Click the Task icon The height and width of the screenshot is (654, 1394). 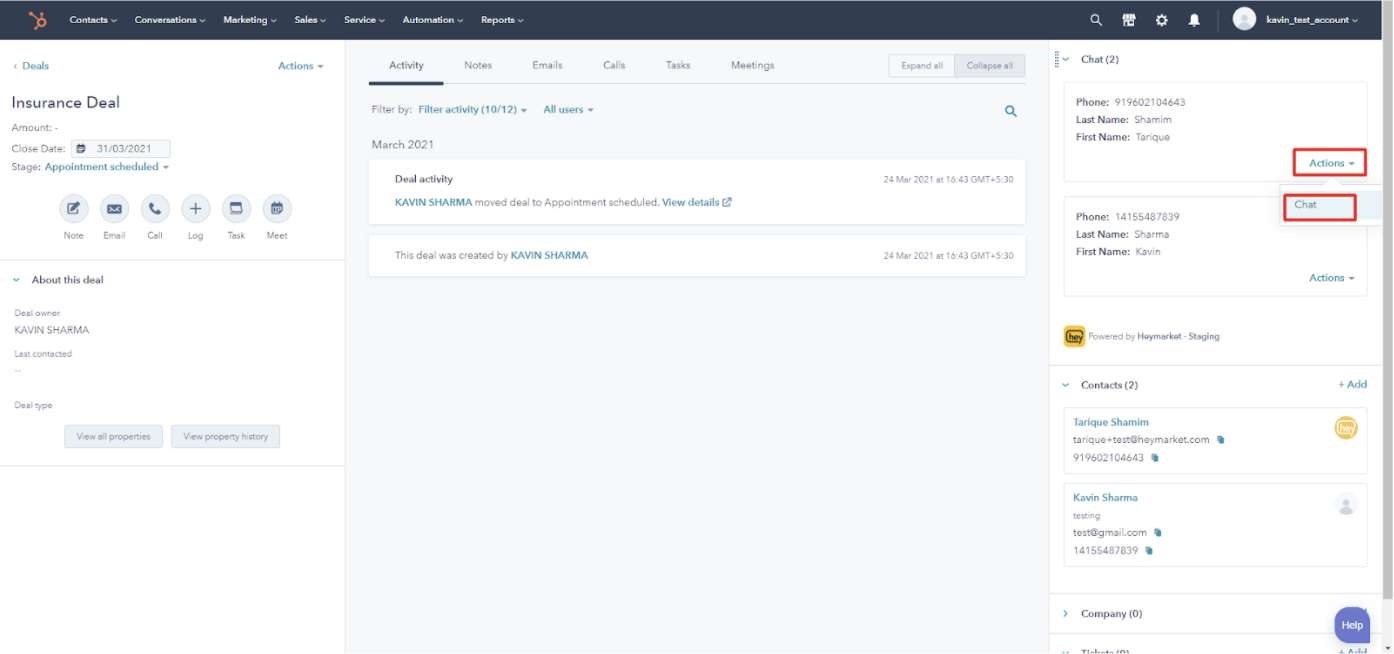click(236, 209)
